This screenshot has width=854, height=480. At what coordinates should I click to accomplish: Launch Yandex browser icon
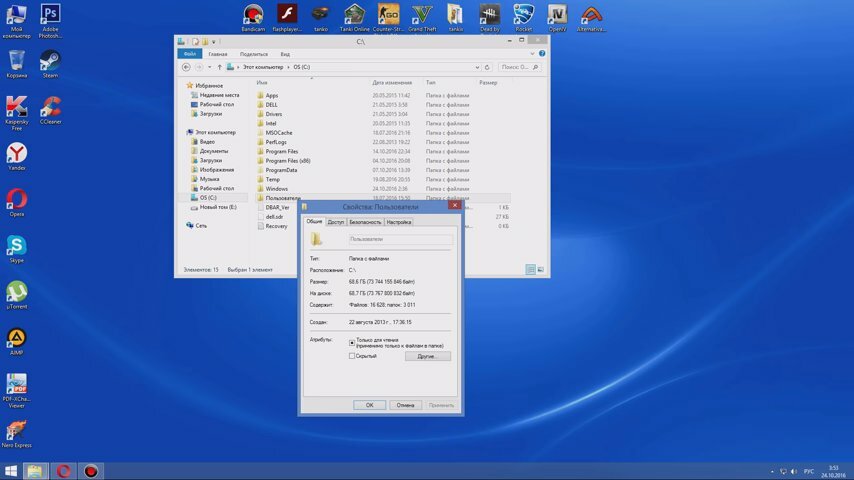[x=16, y=156]
